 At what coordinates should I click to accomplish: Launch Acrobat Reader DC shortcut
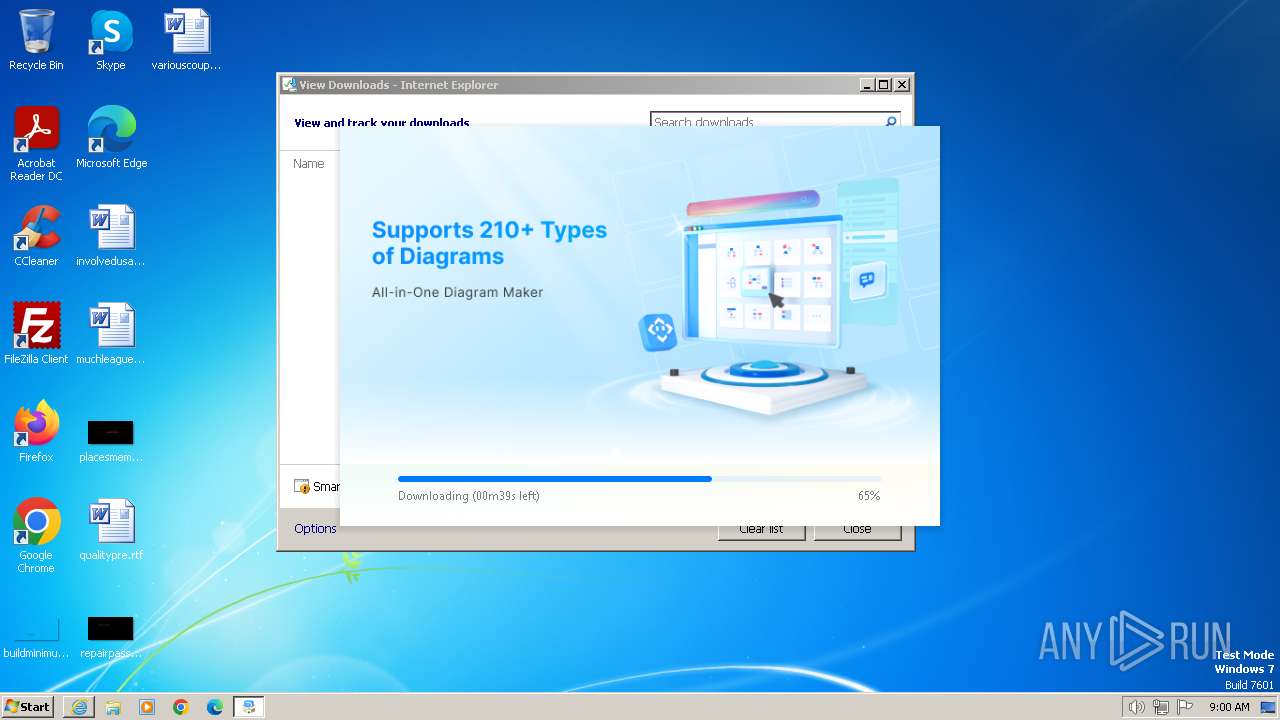tap(36, 144)
